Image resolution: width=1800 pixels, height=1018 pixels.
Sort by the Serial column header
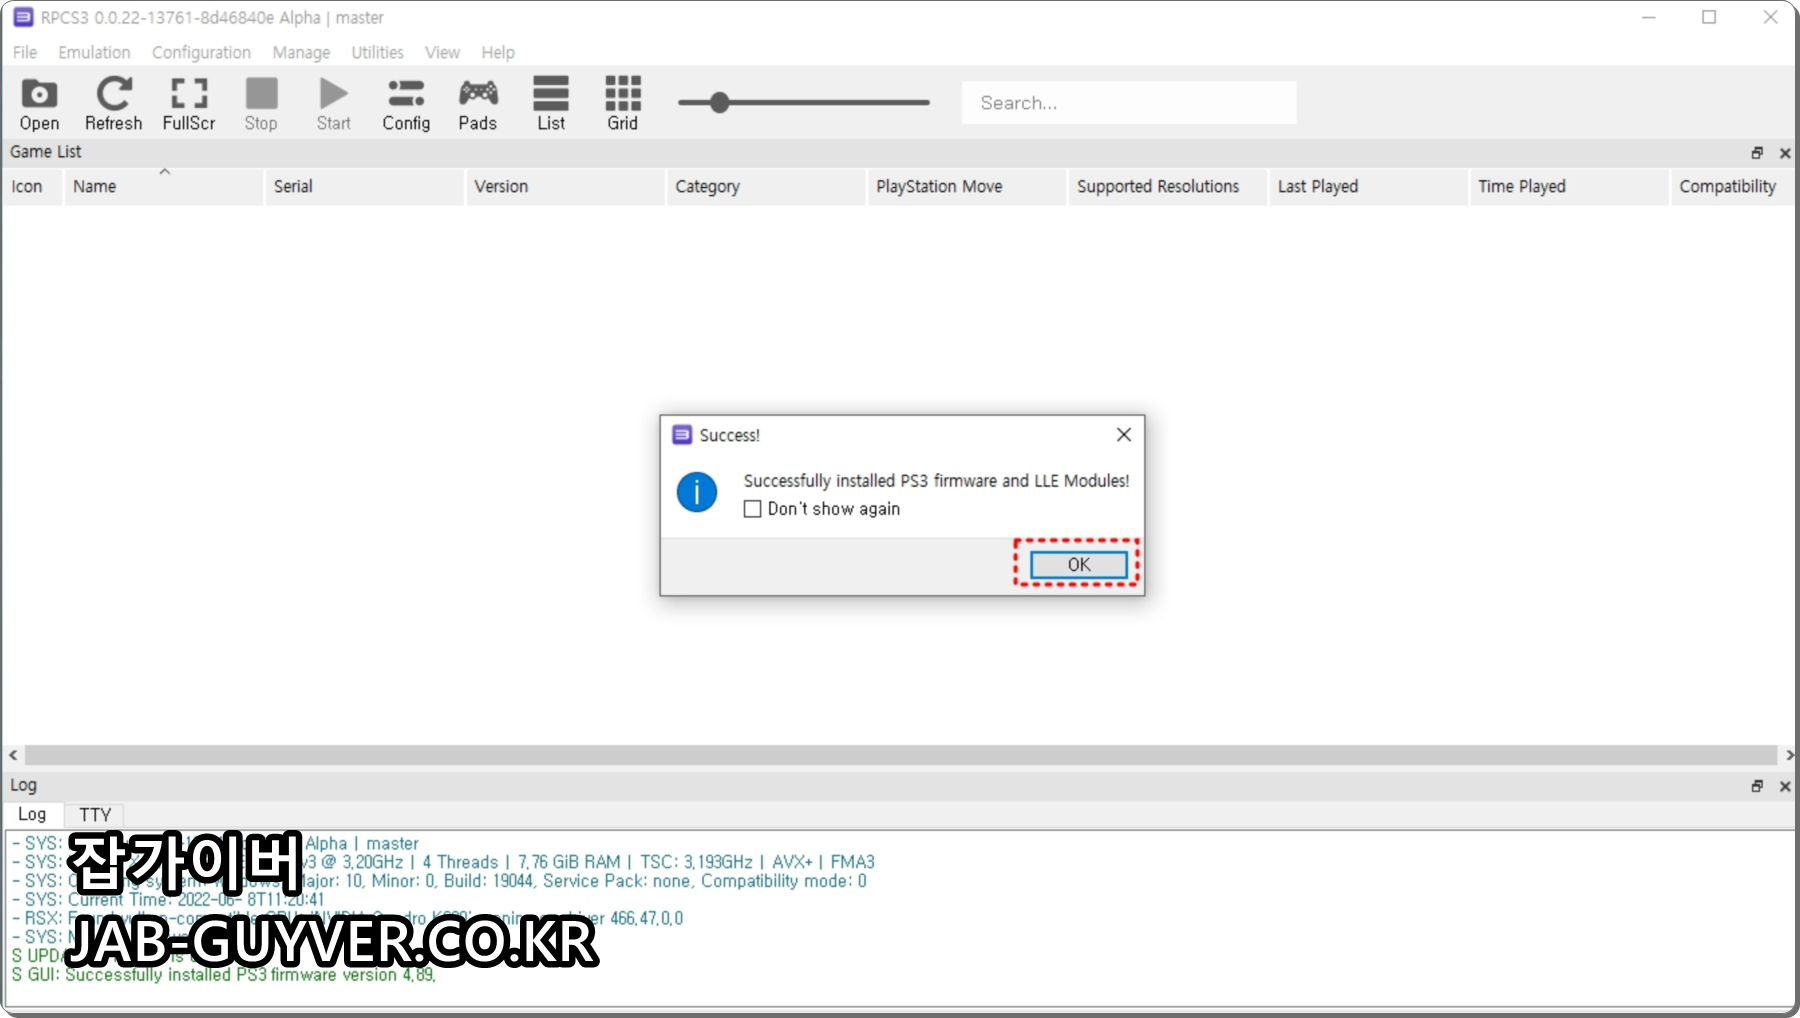pyautogui.click(x=365, y=187)
